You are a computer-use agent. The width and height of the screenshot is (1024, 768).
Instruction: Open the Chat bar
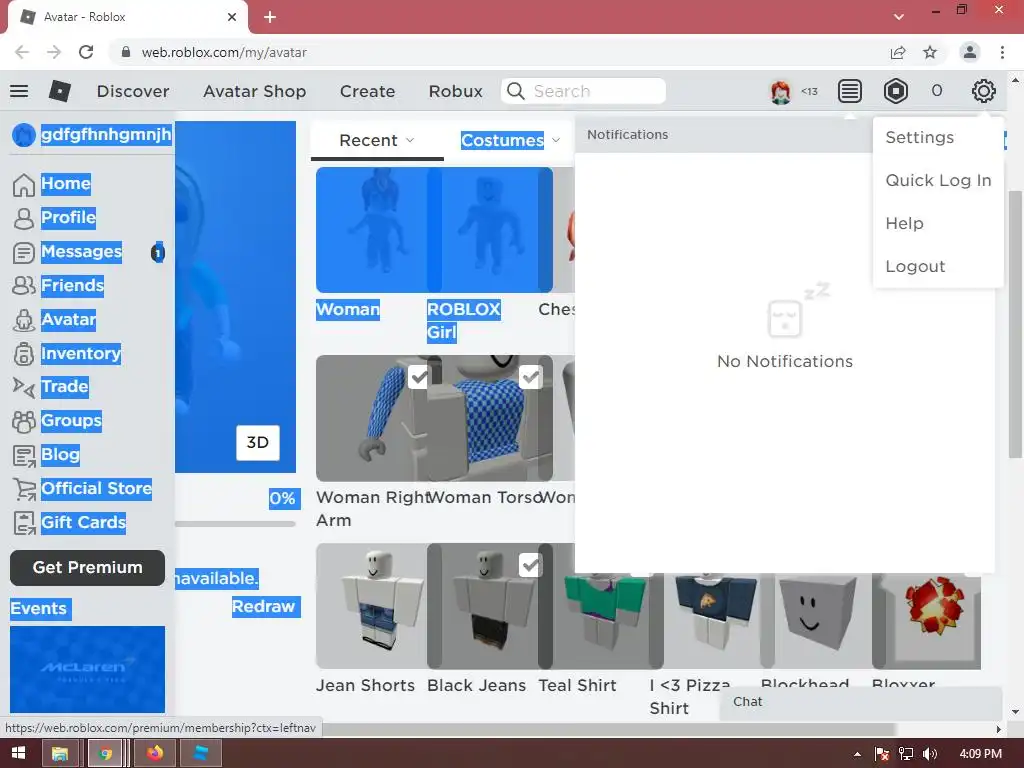[x=861, y=702]
